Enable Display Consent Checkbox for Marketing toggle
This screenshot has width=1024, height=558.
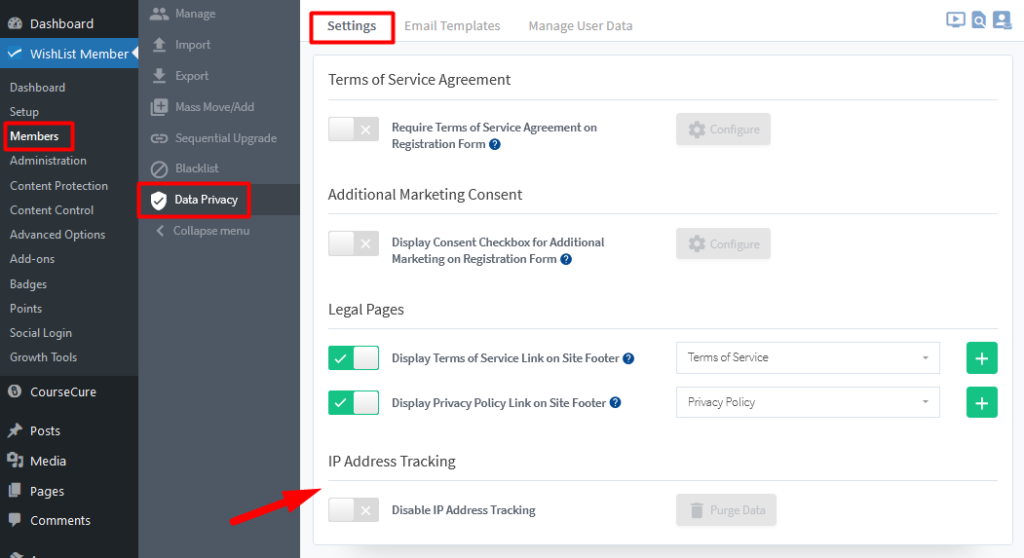click(353, 243)
